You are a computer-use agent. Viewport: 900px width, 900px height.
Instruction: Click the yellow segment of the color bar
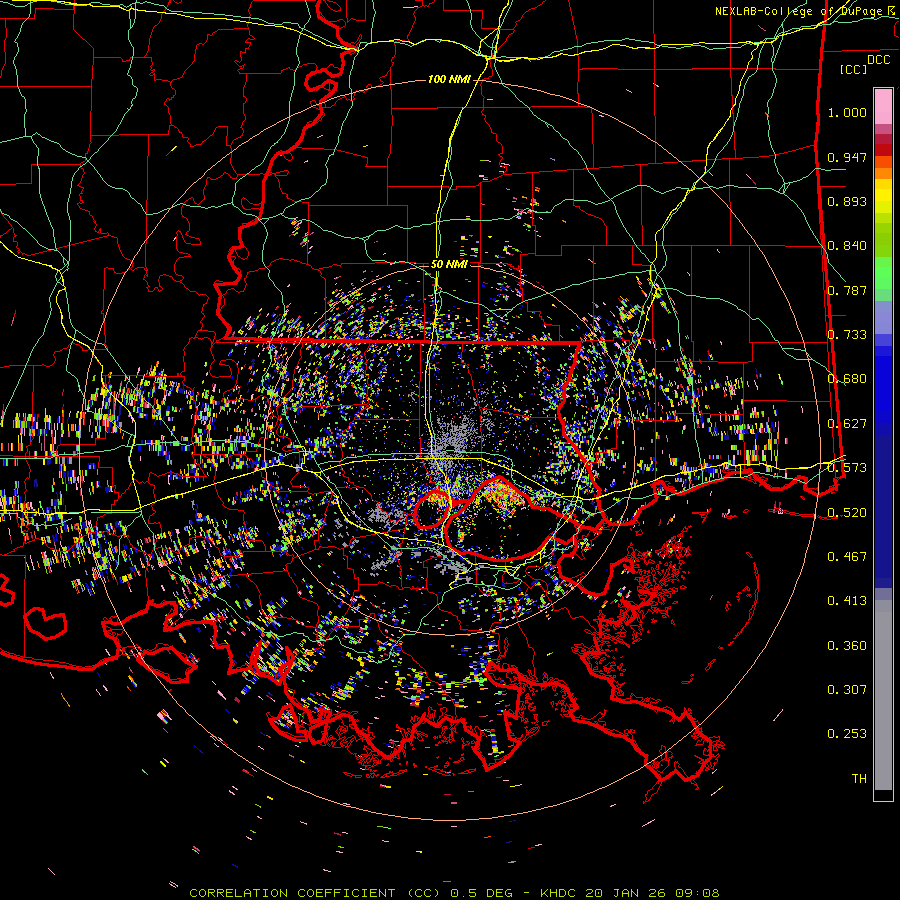pyautogui.click(x=883, y=196)
